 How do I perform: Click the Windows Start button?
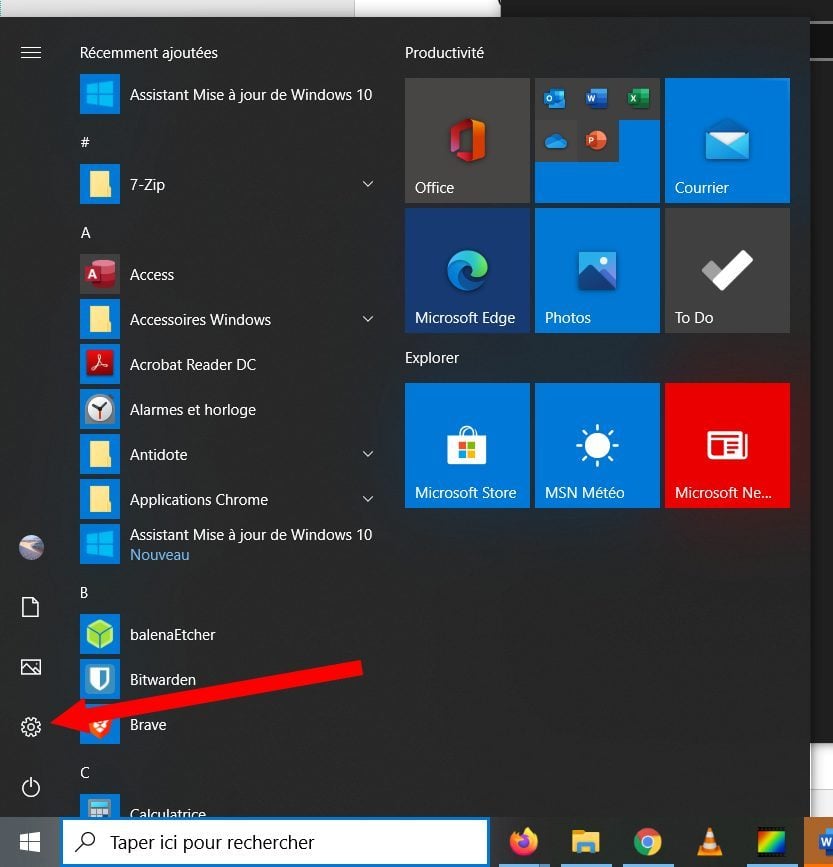30,842
